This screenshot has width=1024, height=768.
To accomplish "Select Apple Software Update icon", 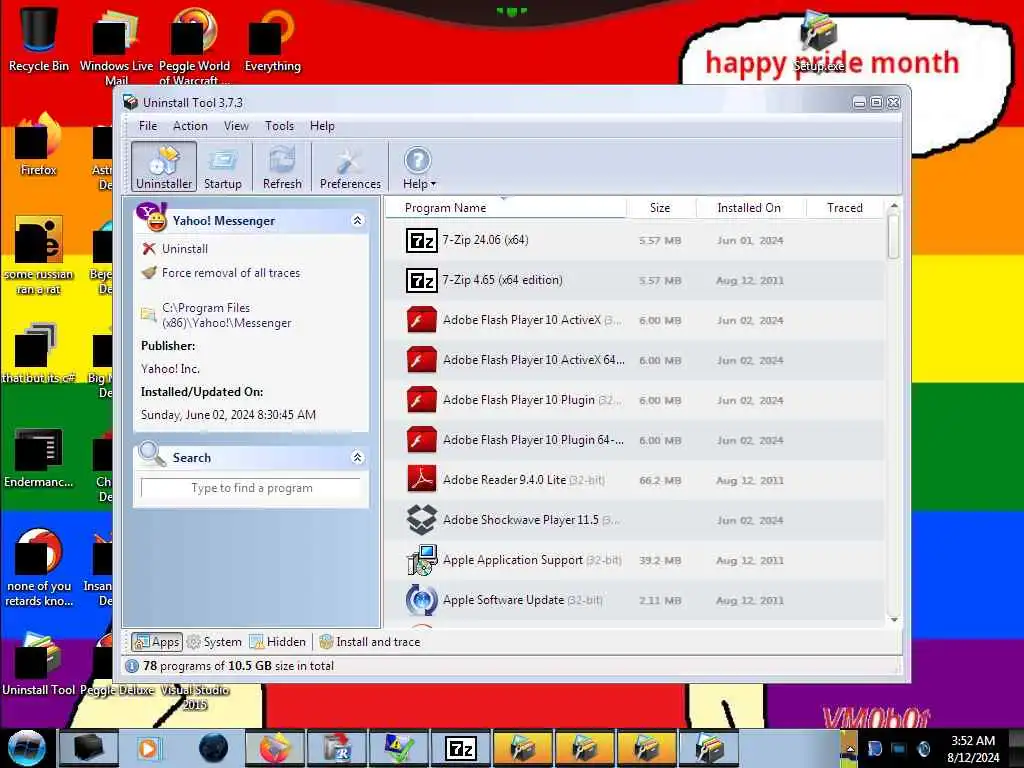I will [421, 600].
